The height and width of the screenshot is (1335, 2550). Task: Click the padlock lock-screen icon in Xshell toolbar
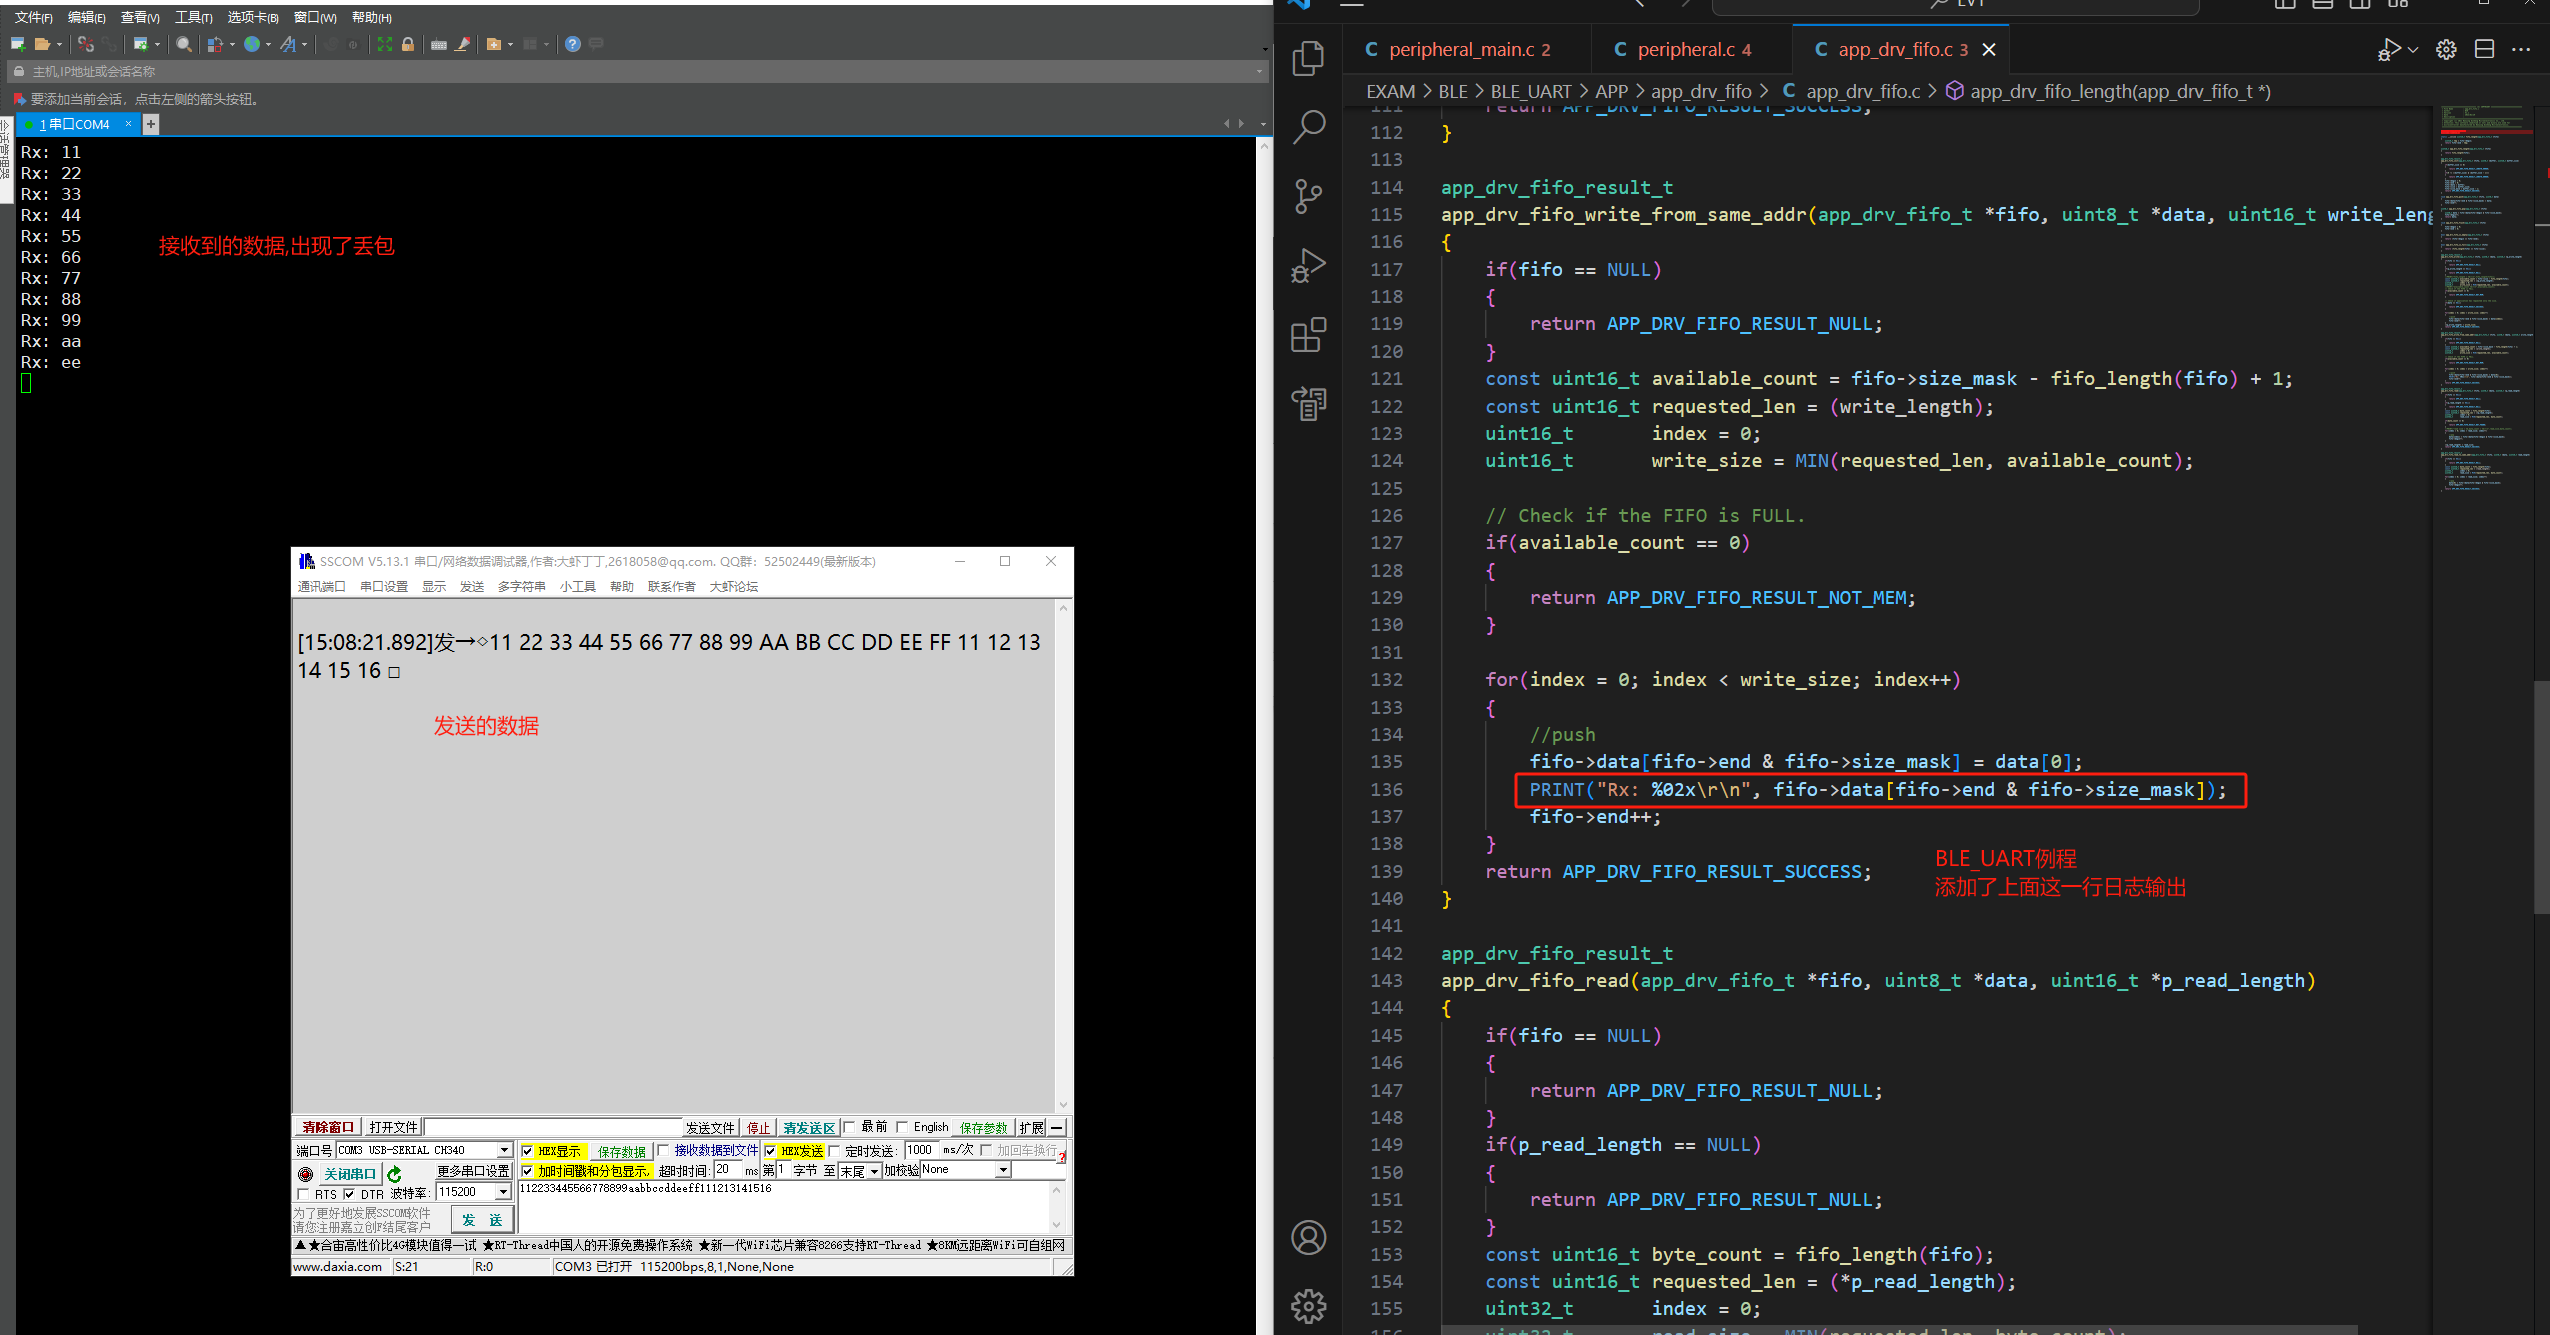point(408,44)
